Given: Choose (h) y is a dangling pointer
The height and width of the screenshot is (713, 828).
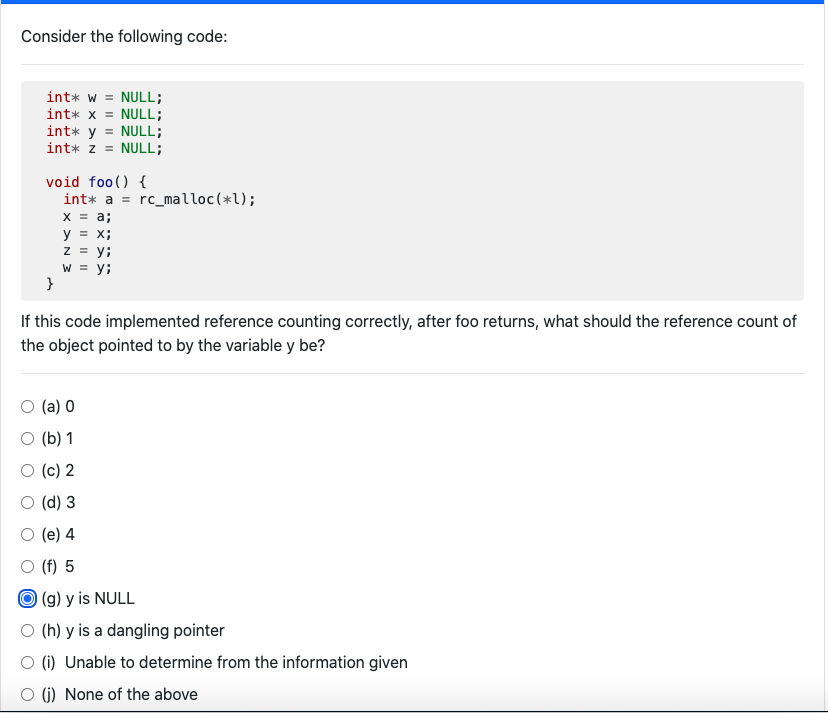Looking at the screenshot, I should (x=27, y=630).
